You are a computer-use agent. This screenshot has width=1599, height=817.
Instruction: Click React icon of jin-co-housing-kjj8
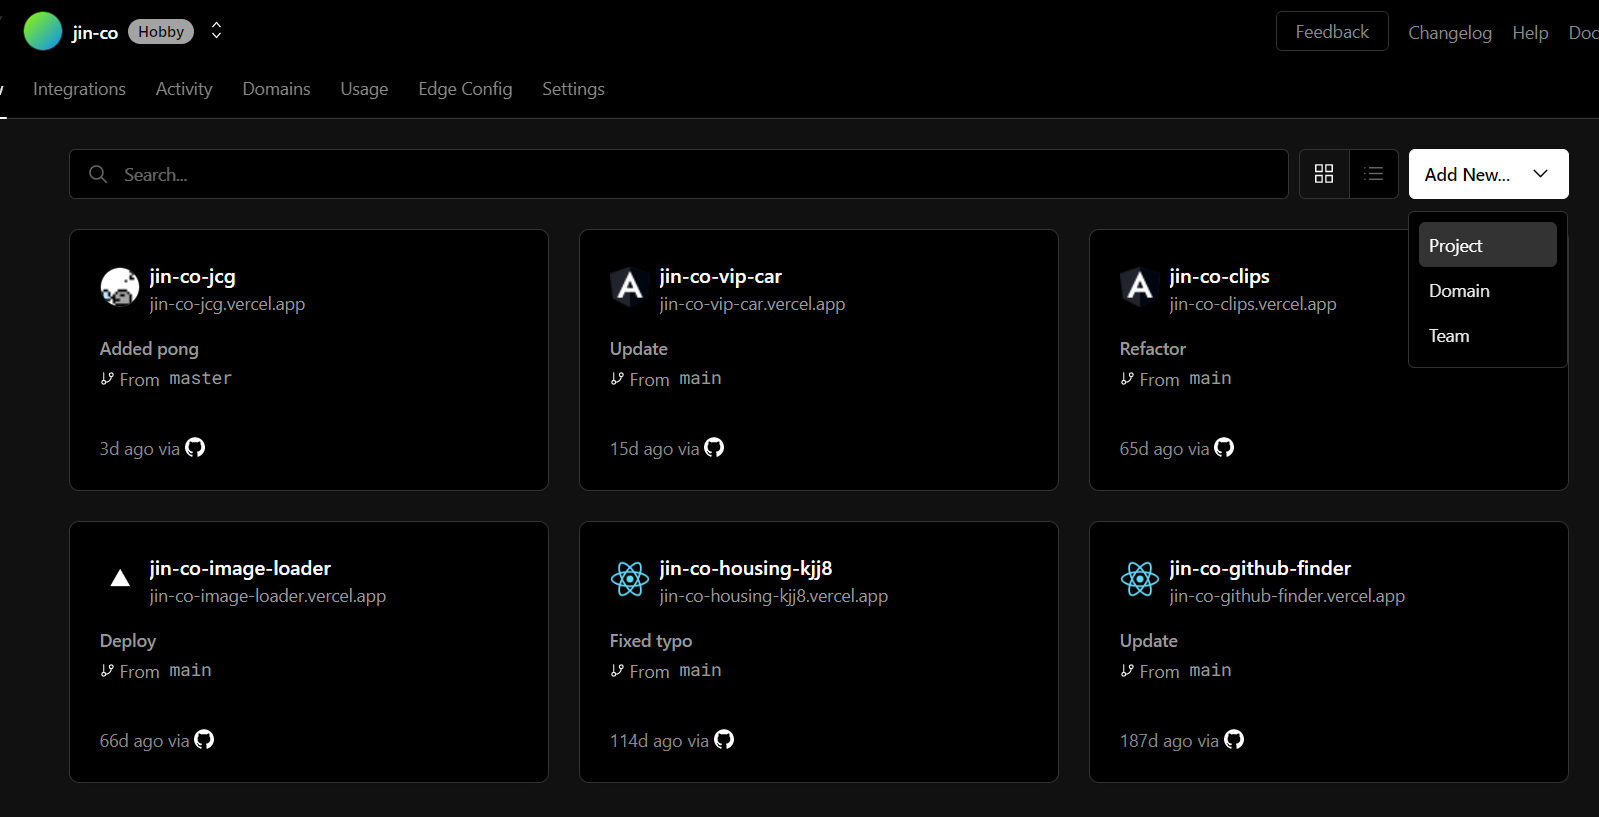(x=630, y=578)
